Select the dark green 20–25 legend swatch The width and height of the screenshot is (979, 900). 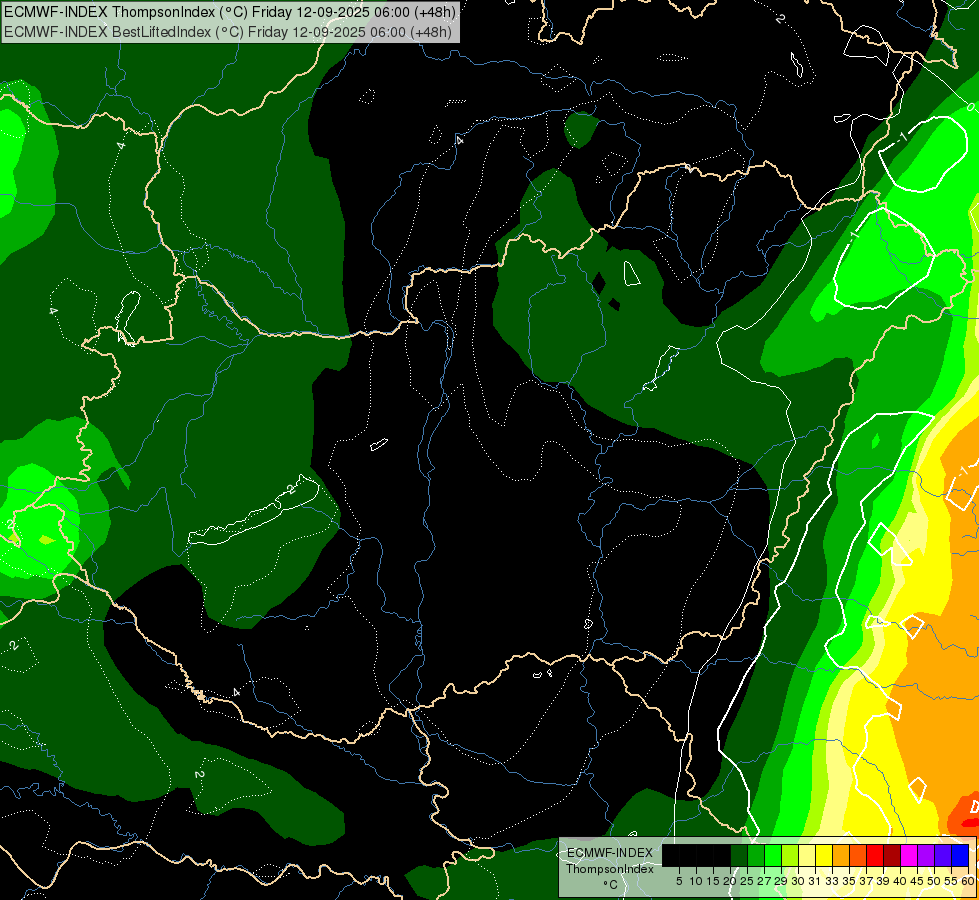739,856
